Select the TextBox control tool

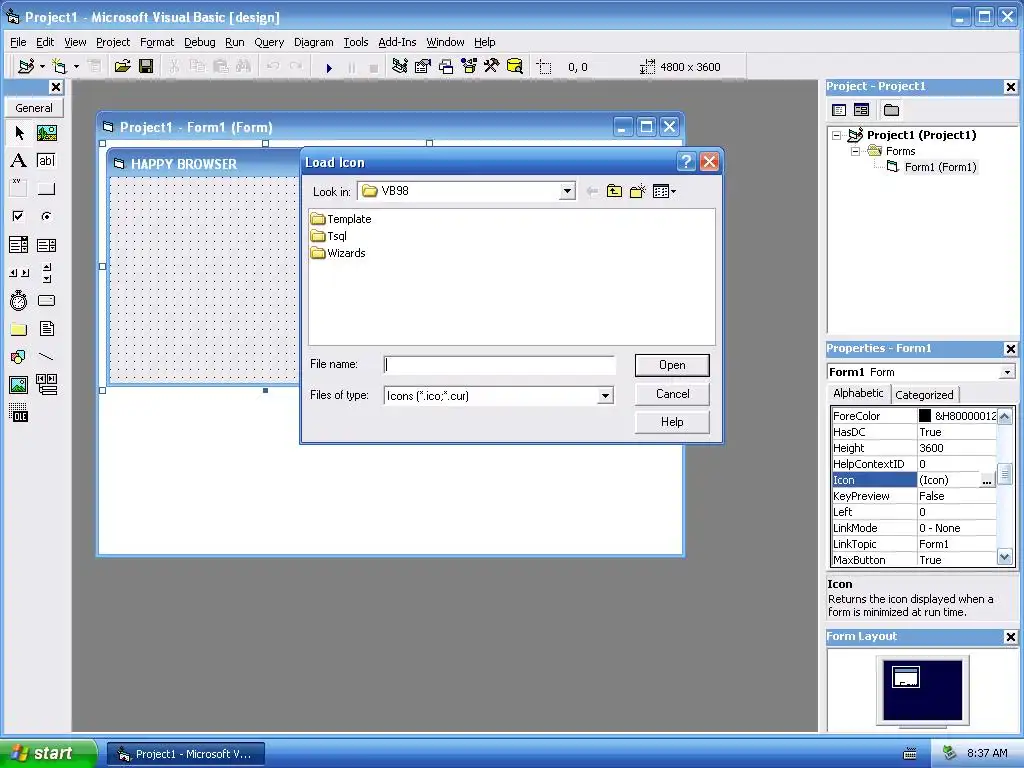click(46, 161)
